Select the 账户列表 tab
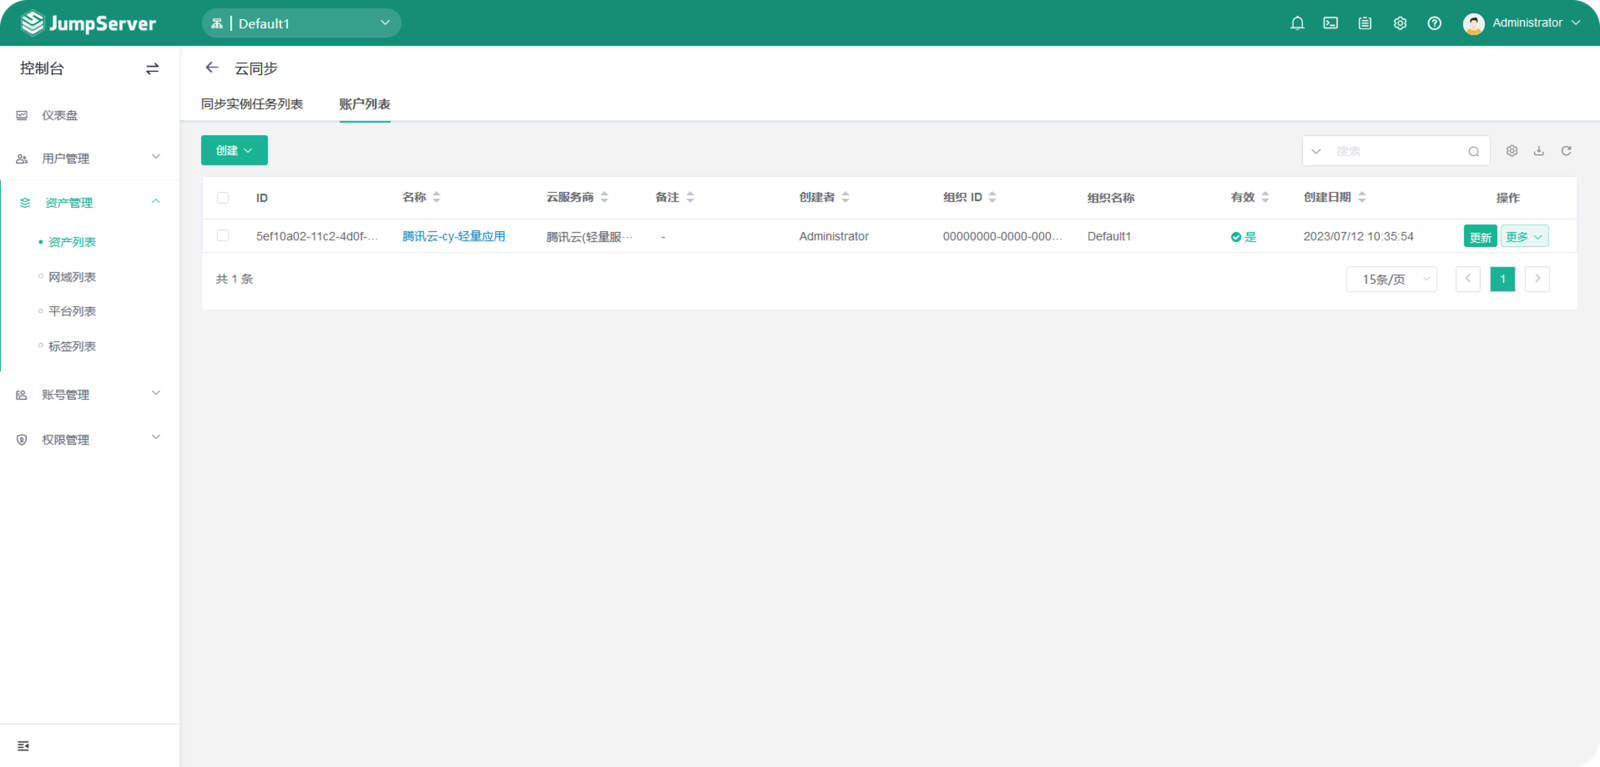1600x767 pixels. click(x=365, y=104)
